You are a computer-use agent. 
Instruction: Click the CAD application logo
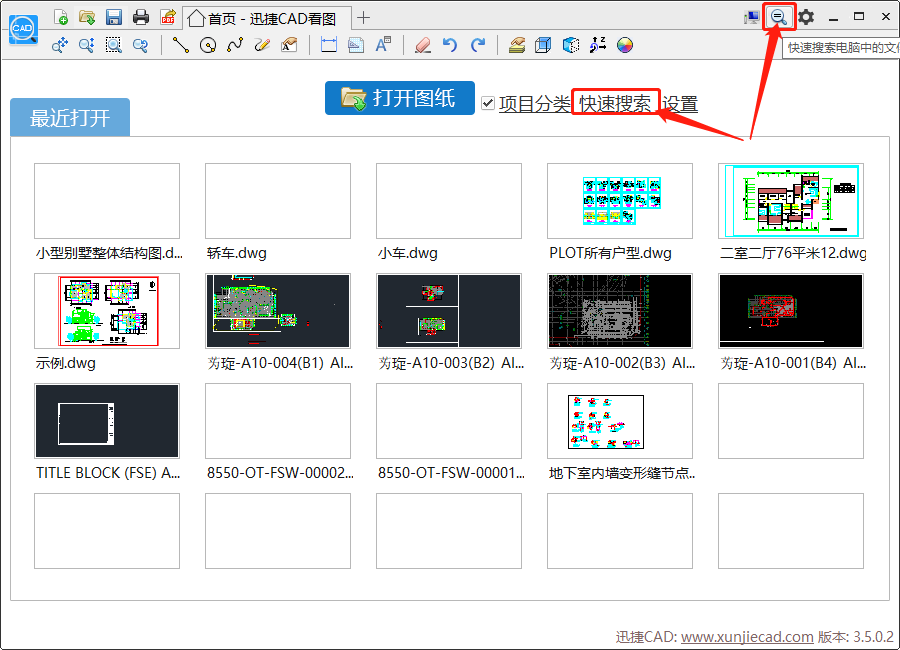(24, 30)
